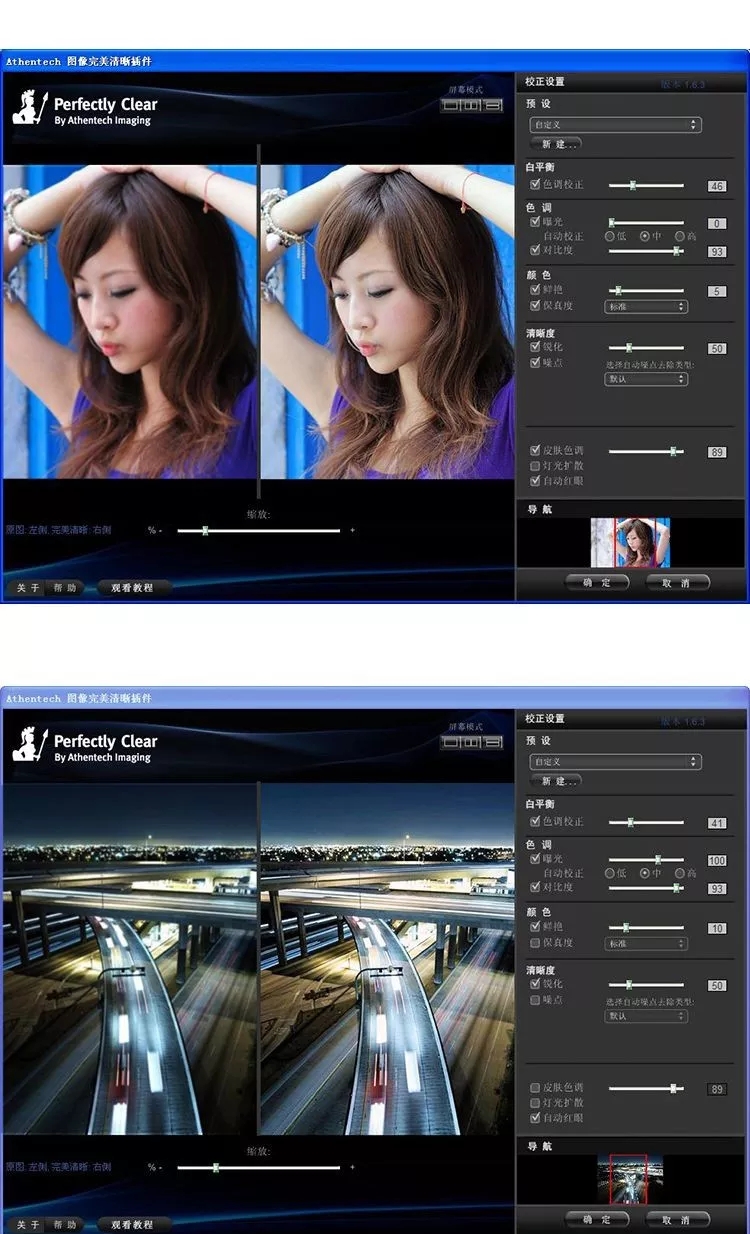
Task: Select stacked-panes screen mode icon in highway window
Action: (492, 741)
